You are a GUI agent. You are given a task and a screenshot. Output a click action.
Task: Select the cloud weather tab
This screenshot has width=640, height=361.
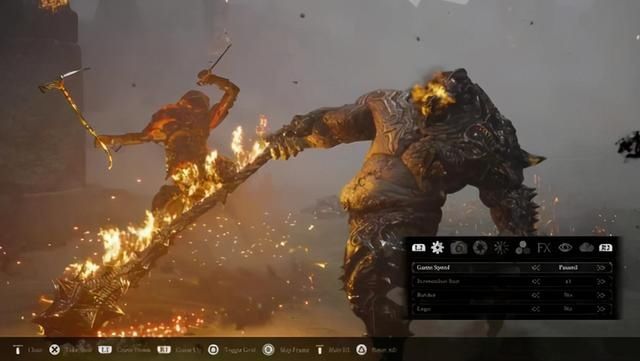pos(586,247)
